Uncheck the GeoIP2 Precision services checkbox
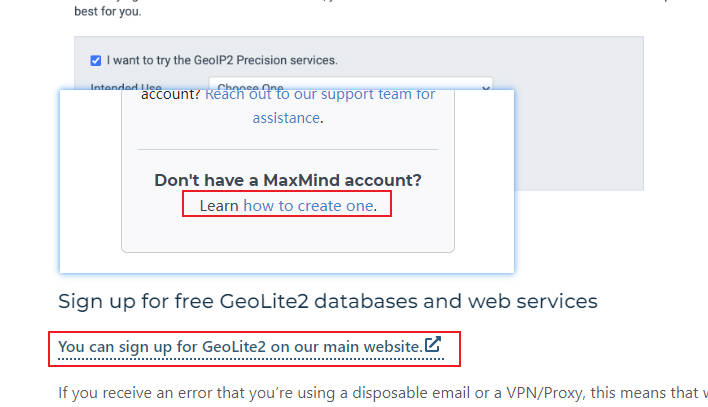Viewport: 708px width, 407px height. coord(95,60)
